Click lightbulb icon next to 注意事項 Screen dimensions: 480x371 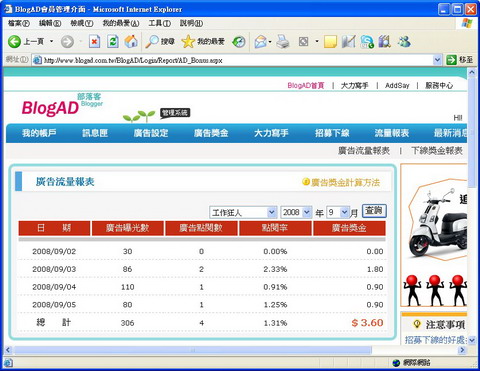point(416,324)
